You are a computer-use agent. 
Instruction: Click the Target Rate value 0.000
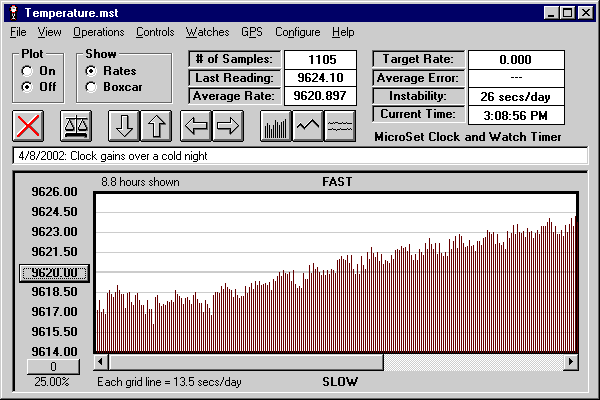coord(516,60)
